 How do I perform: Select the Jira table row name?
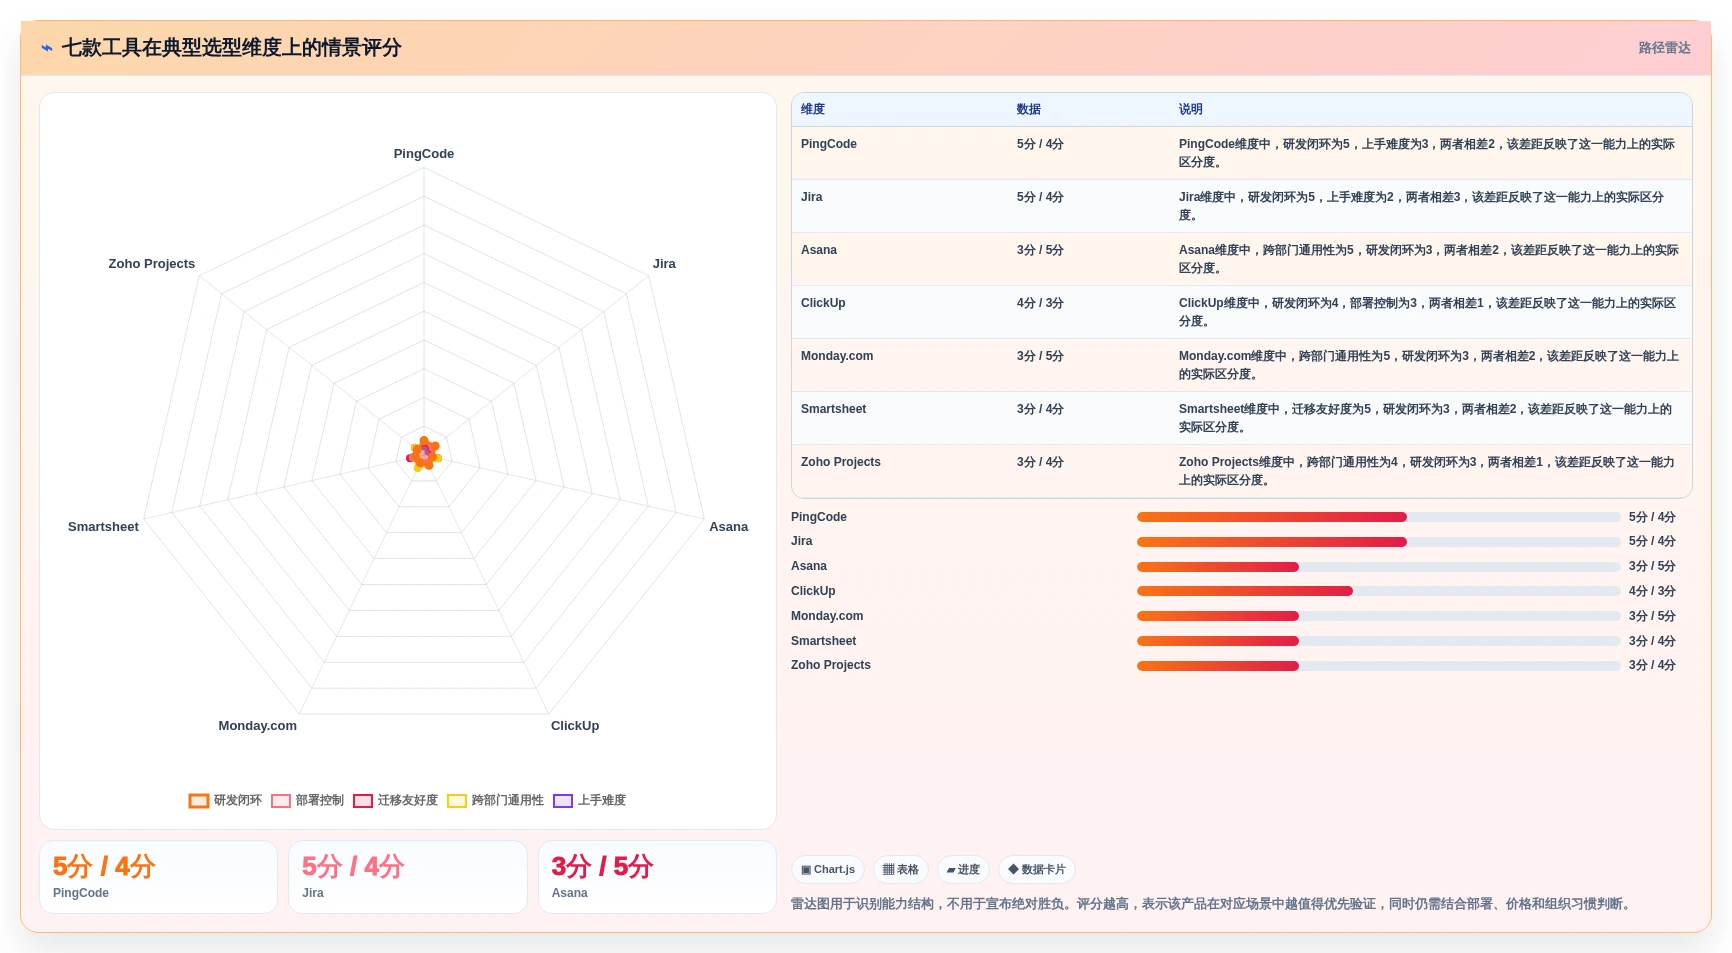point(812,197)
